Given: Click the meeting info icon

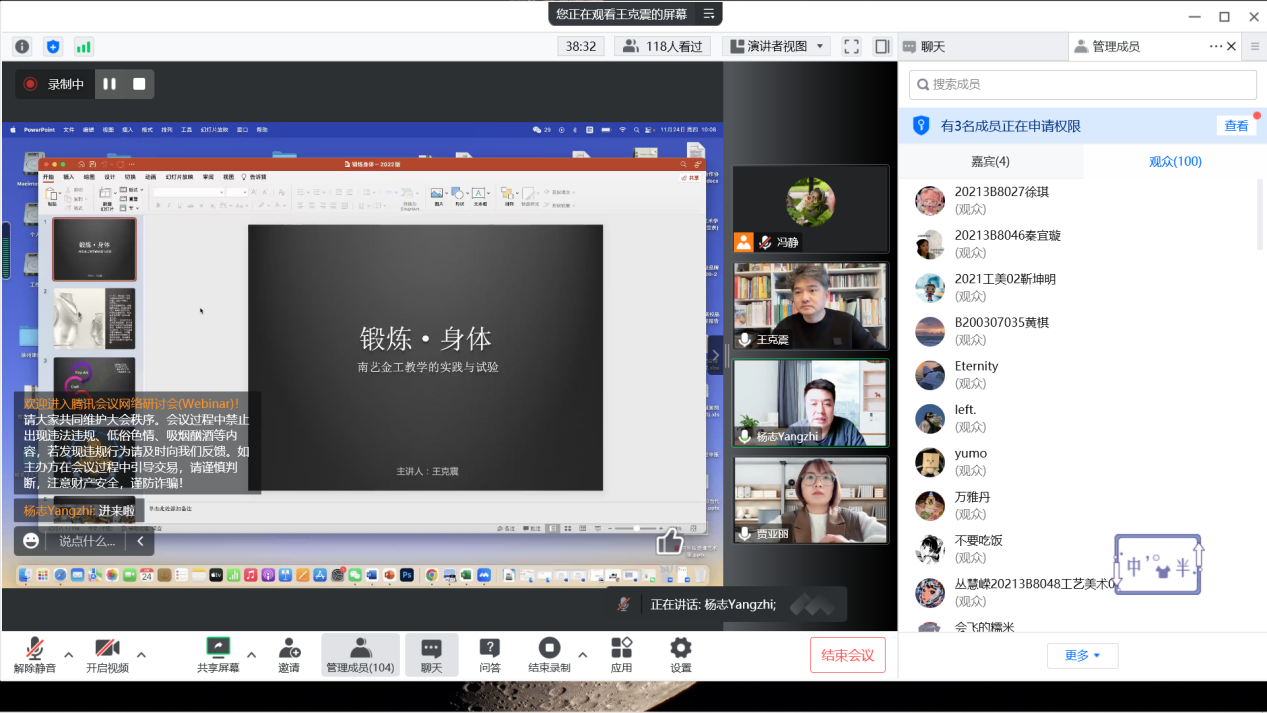Looking at the screenshot, I should [22, 47].
